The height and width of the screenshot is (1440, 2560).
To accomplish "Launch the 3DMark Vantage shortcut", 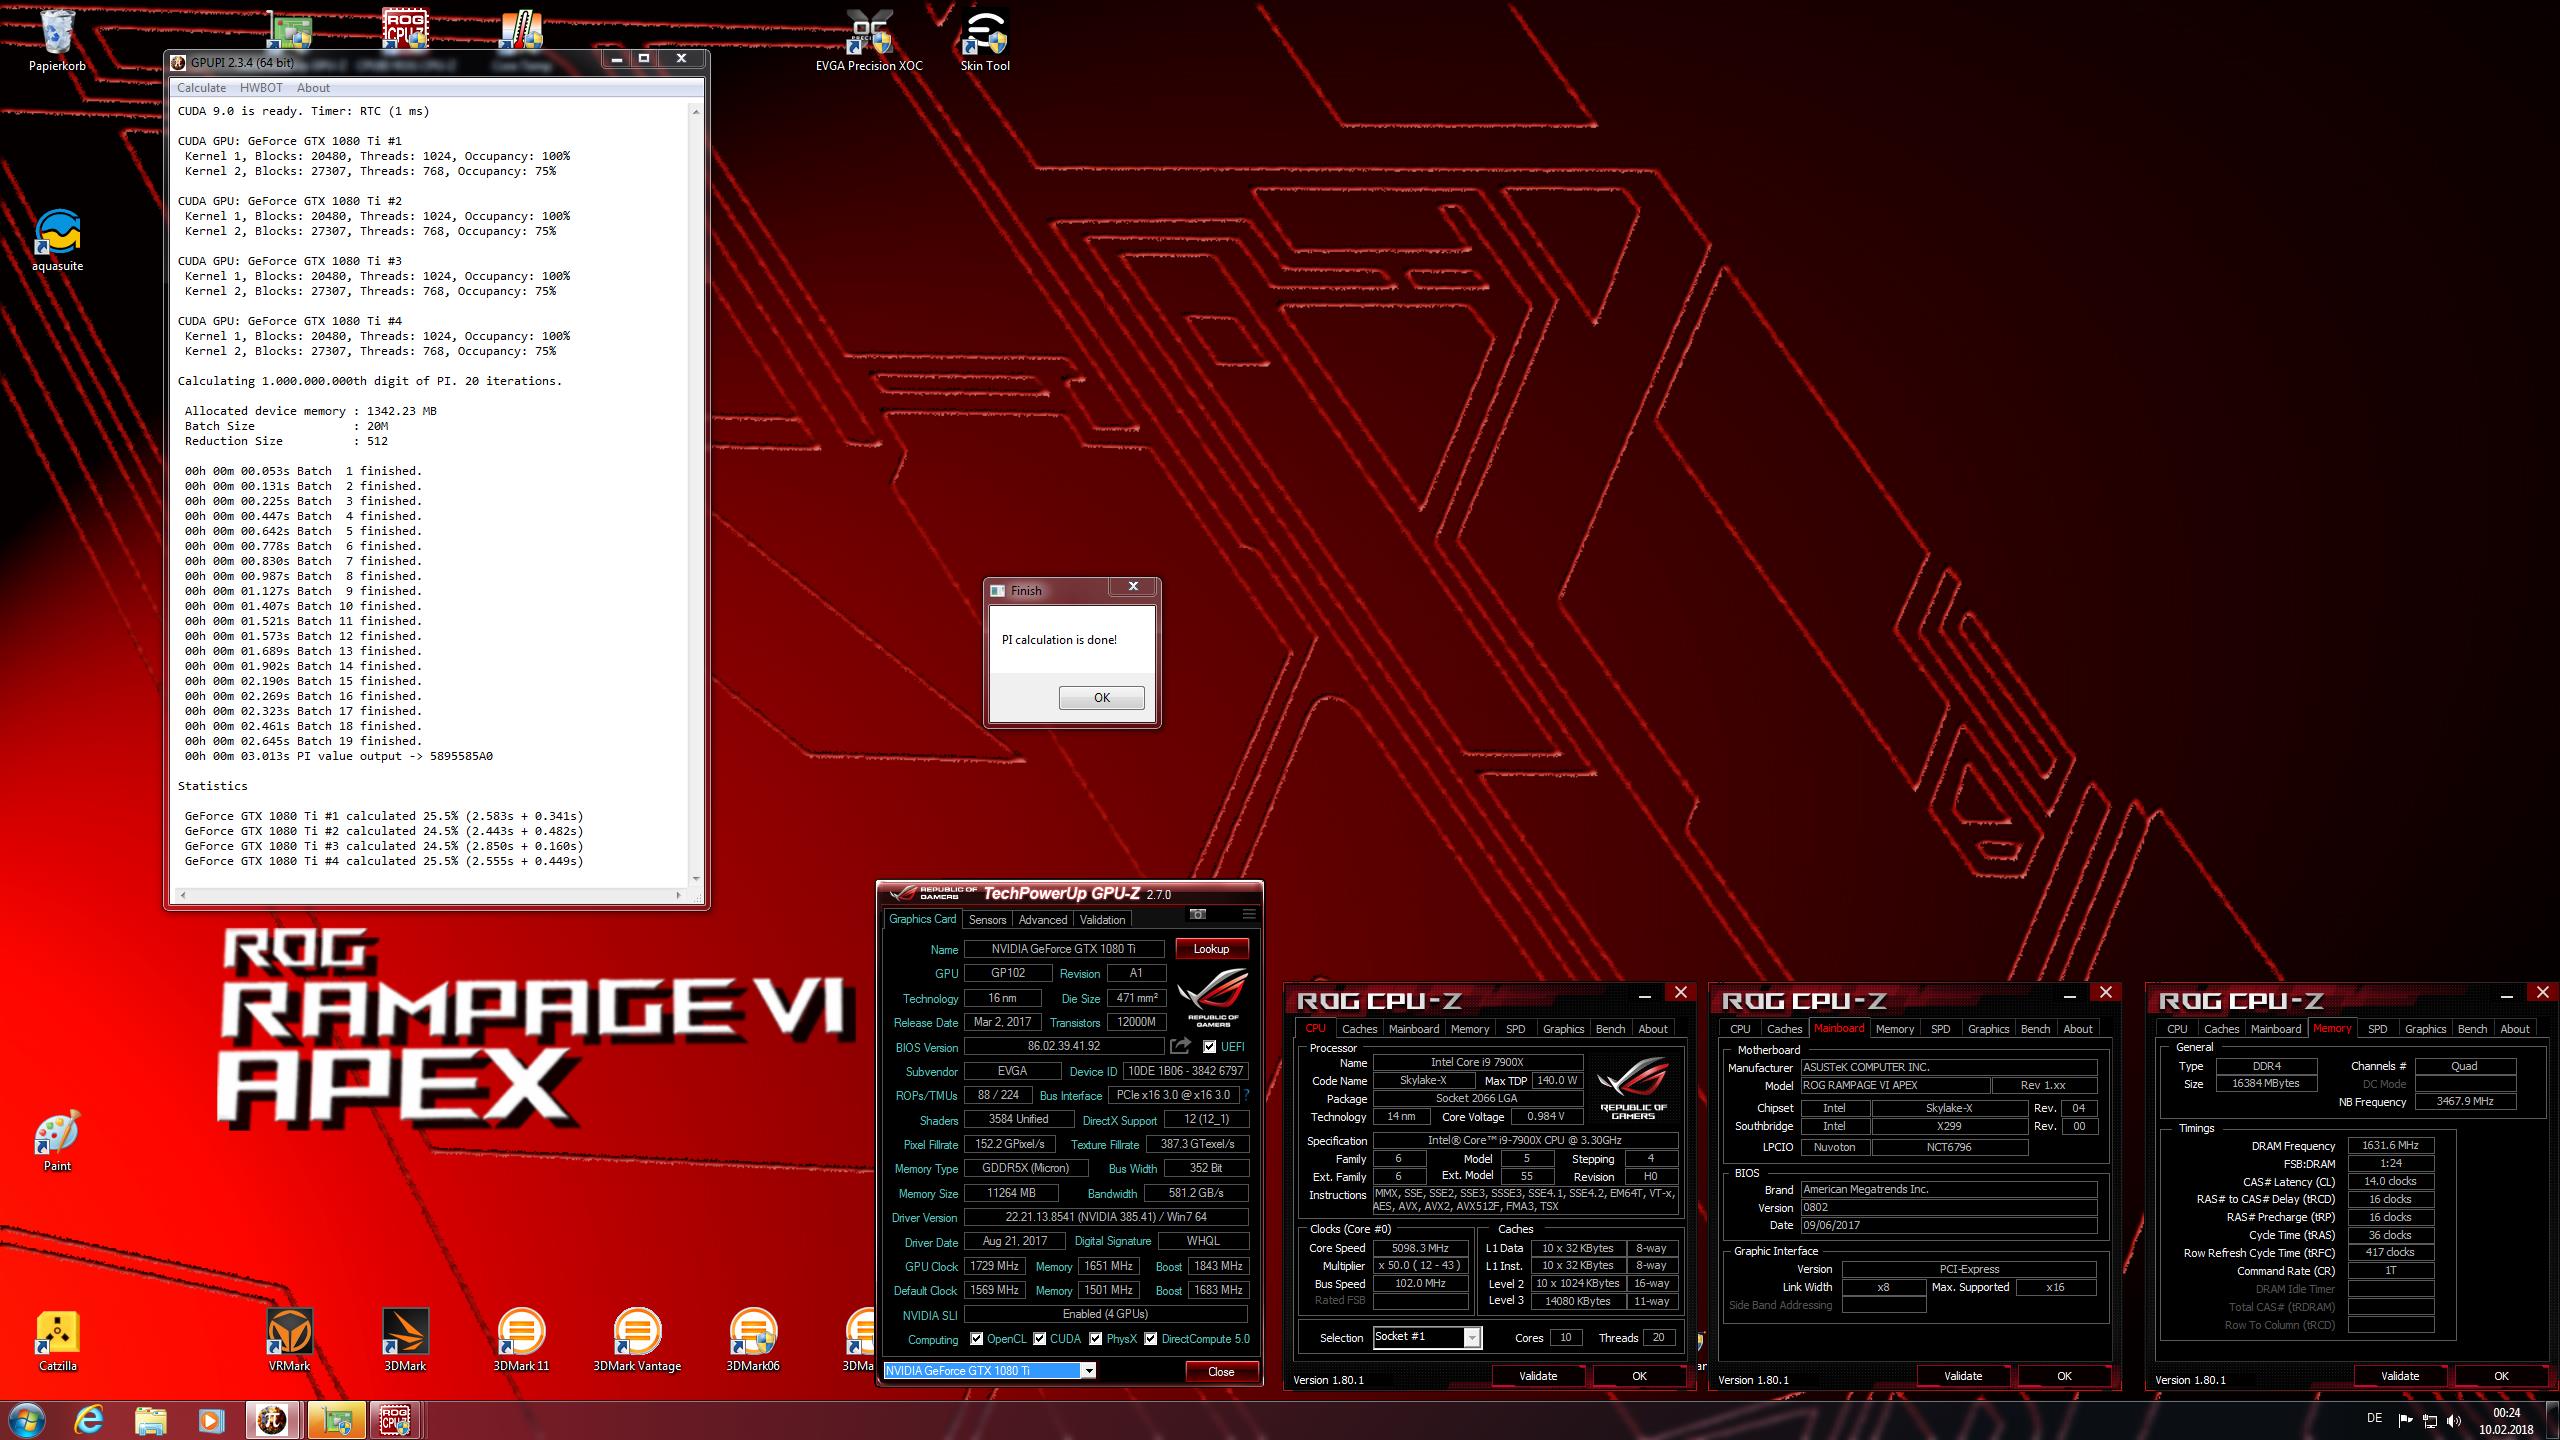I will tap(637, 1341).
